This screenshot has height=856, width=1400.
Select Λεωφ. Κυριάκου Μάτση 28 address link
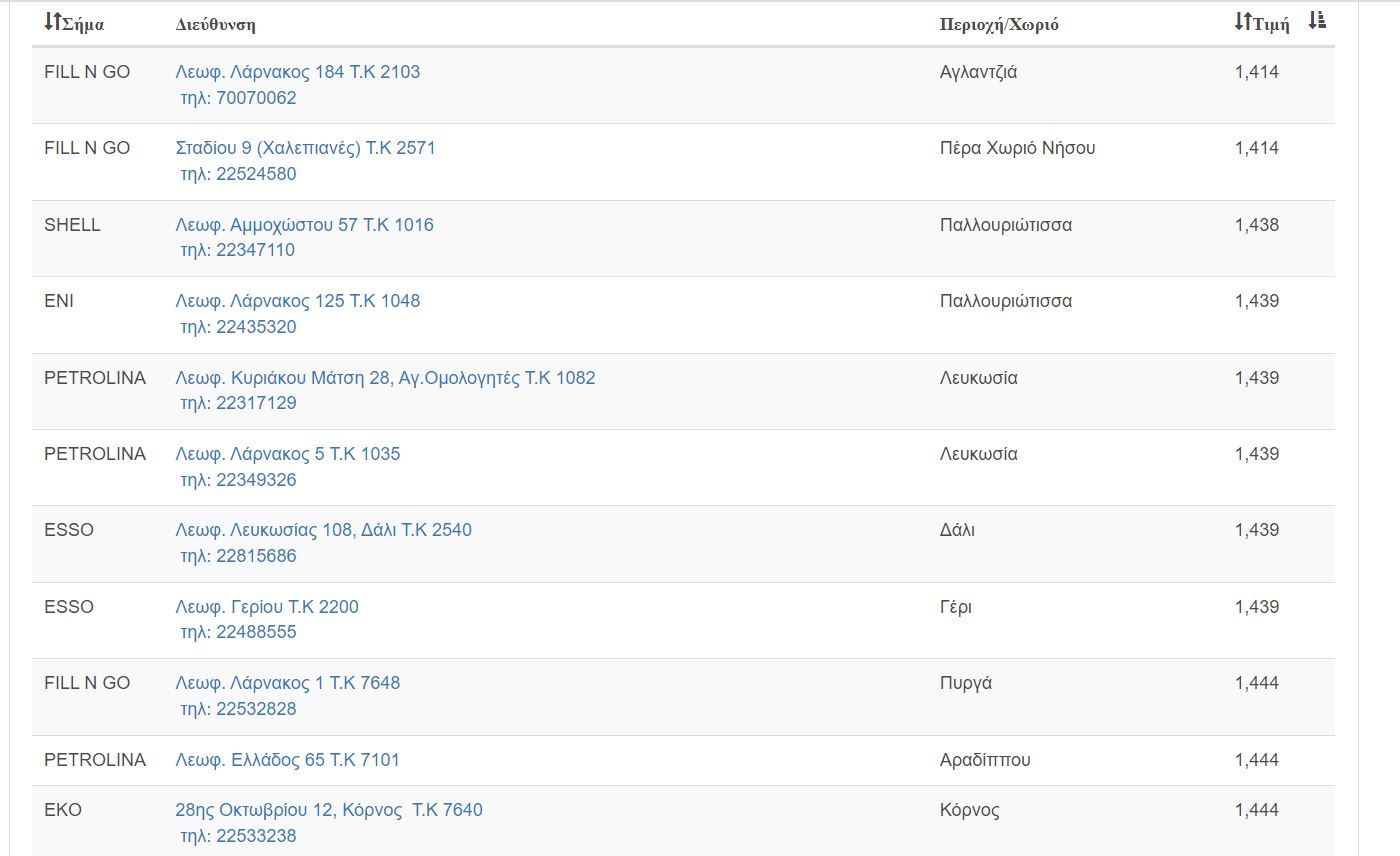click(x=385, y=378)
